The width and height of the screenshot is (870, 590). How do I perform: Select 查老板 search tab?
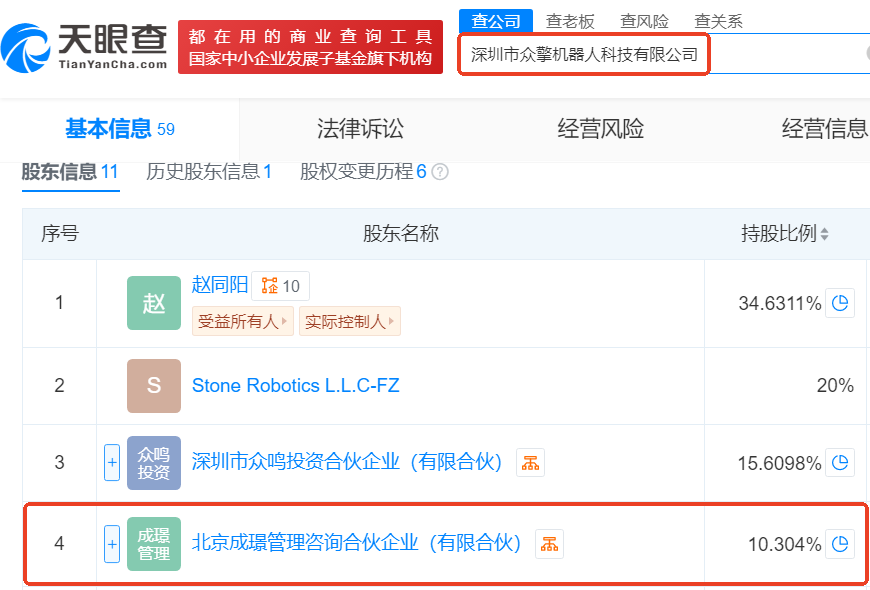click(x=570, y=22)
